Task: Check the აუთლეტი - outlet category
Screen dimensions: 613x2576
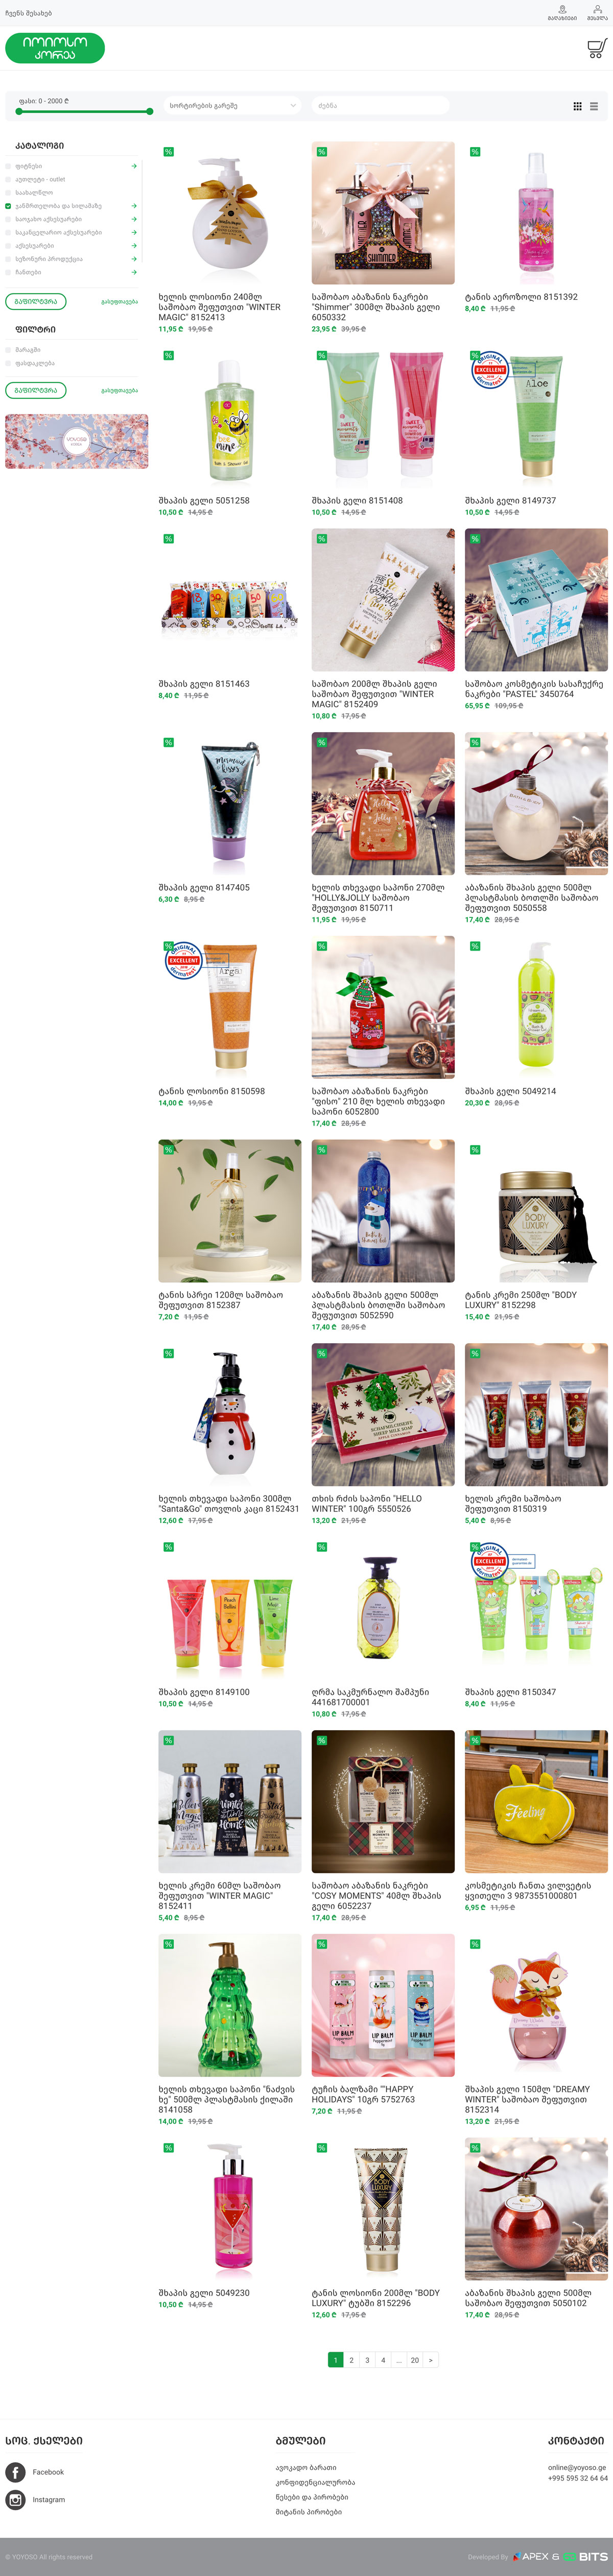Action: pyautogui.click(x=8, y=179)
